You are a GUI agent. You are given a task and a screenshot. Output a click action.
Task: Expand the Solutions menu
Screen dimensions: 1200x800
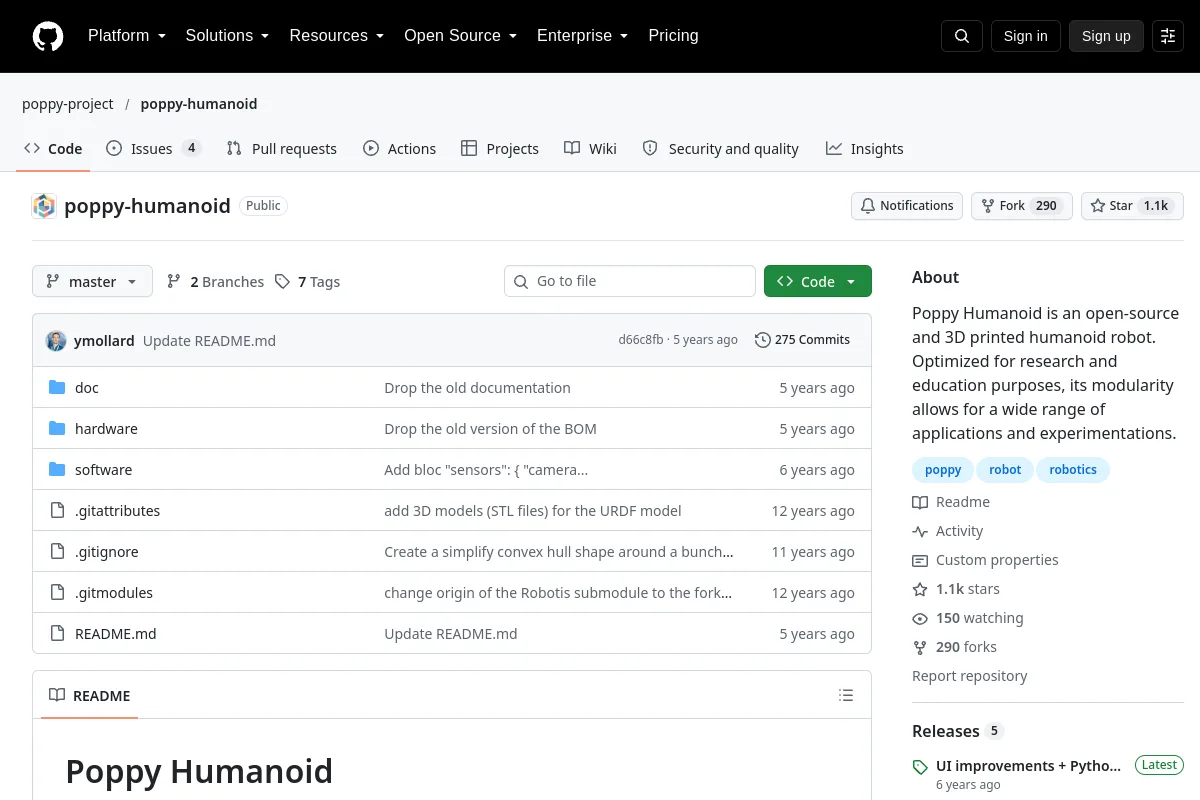(227, 36)
